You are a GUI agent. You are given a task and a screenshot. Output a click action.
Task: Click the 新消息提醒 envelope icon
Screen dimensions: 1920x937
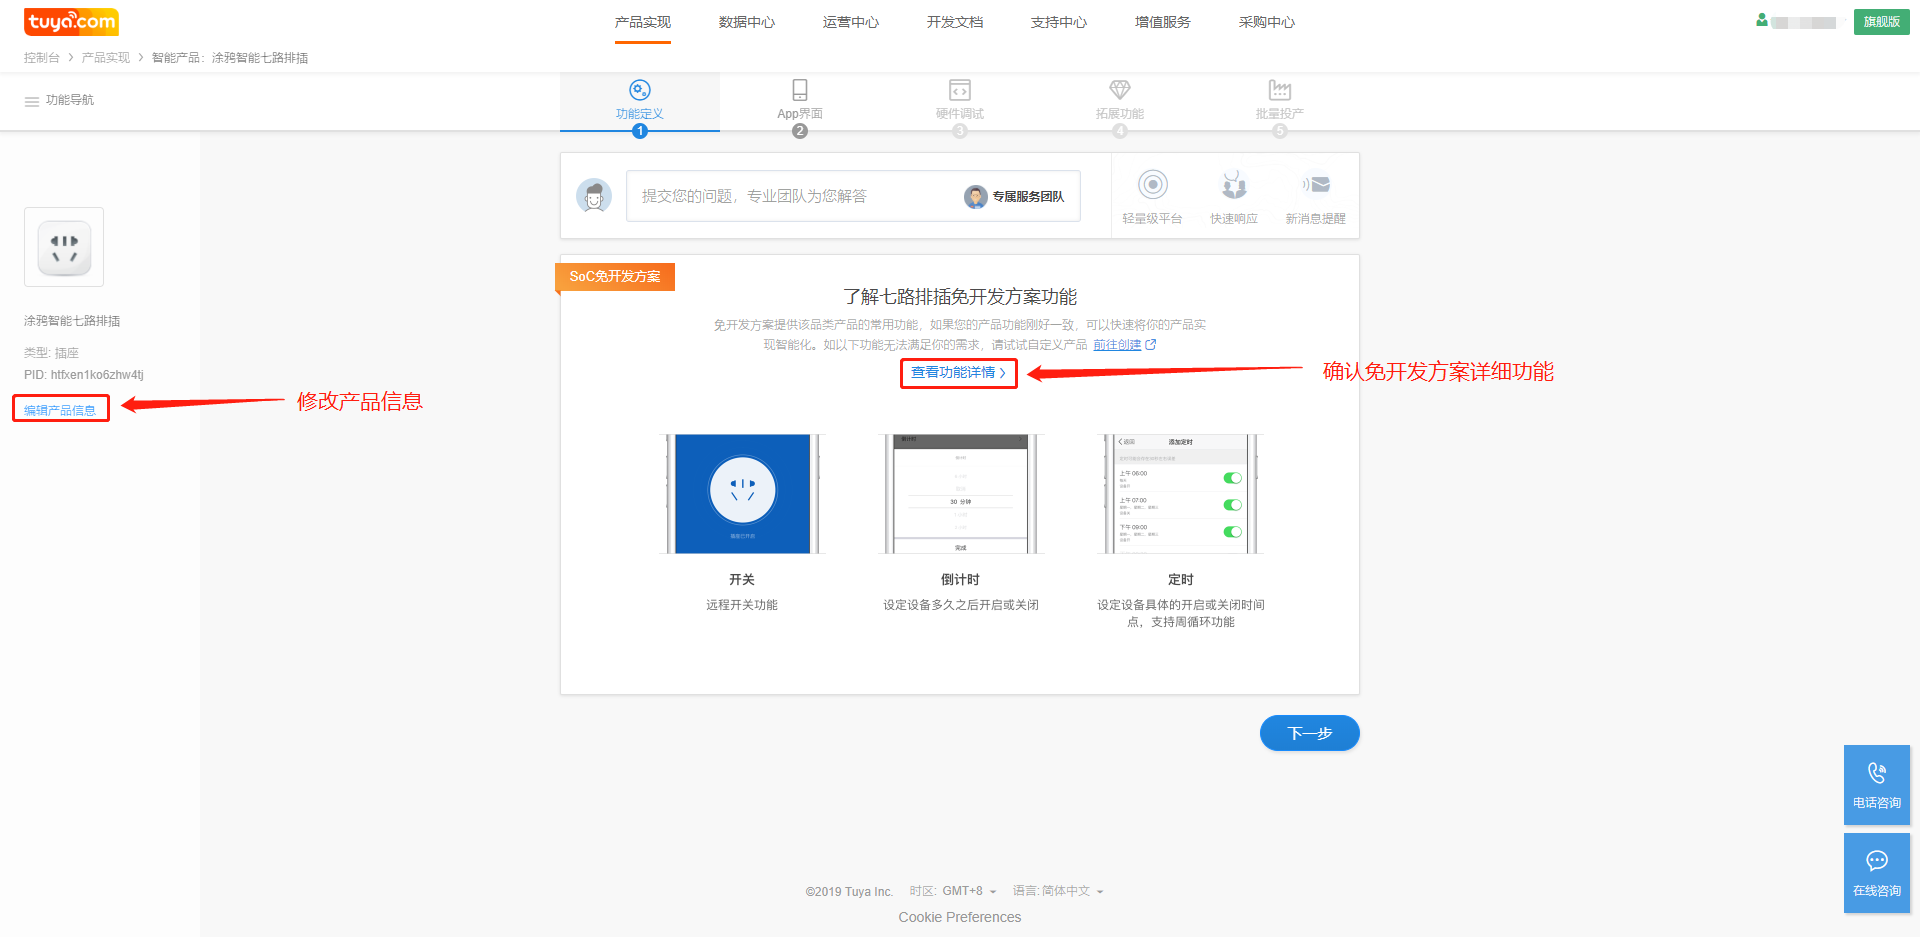coord(1316,185)
